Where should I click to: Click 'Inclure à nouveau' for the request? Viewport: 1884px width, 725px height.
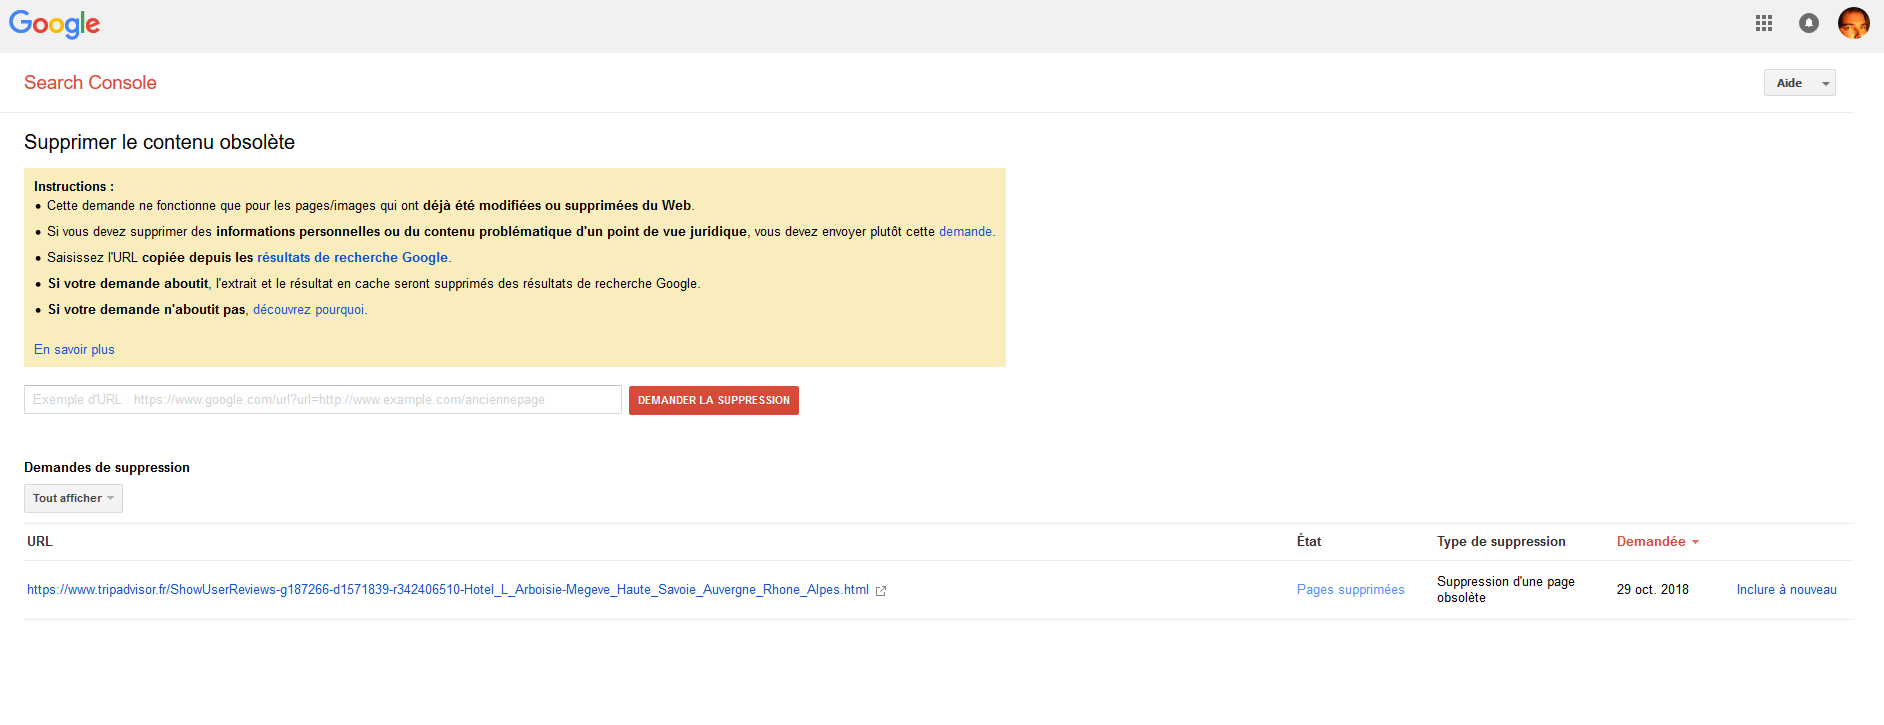point(1786,589)
